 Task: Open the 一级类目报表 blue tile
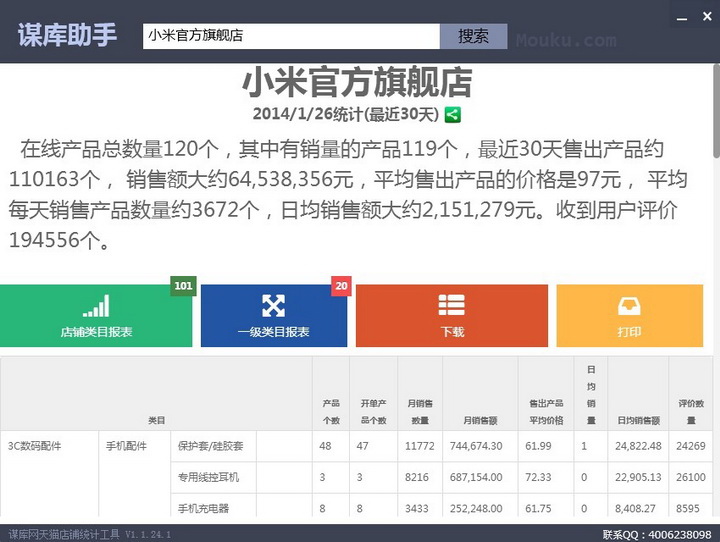(274, 316)
